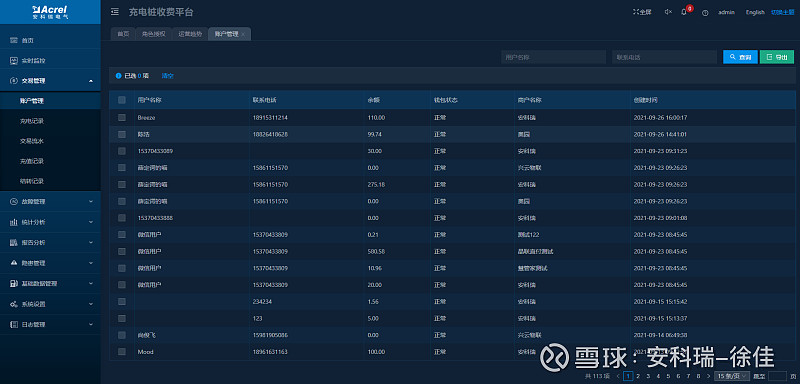The height and width of the screenshot is (384, 800).
Task: Focus the 联系电话 search field
Action: point(664,57)
